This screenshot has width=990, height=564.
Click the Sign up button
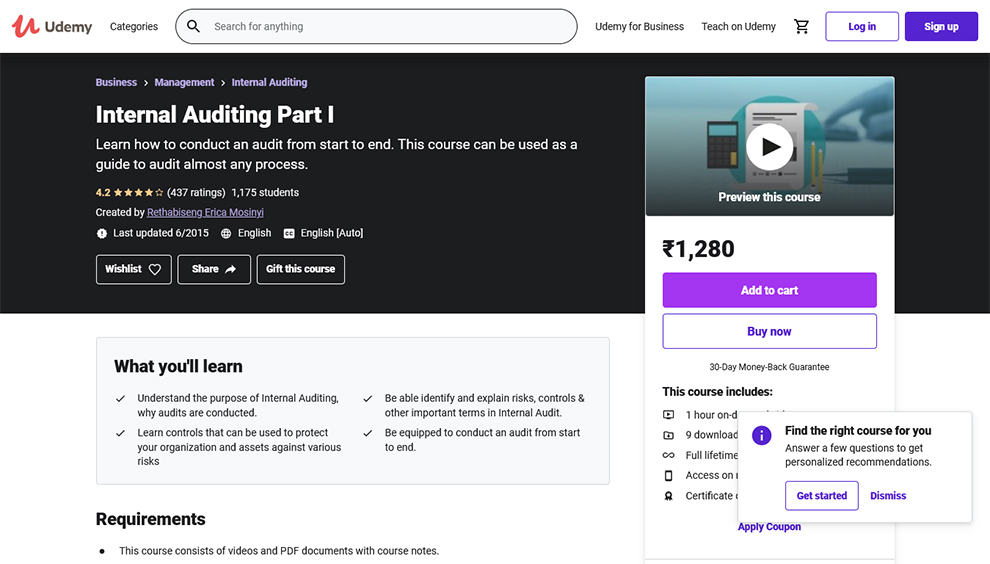941,27
